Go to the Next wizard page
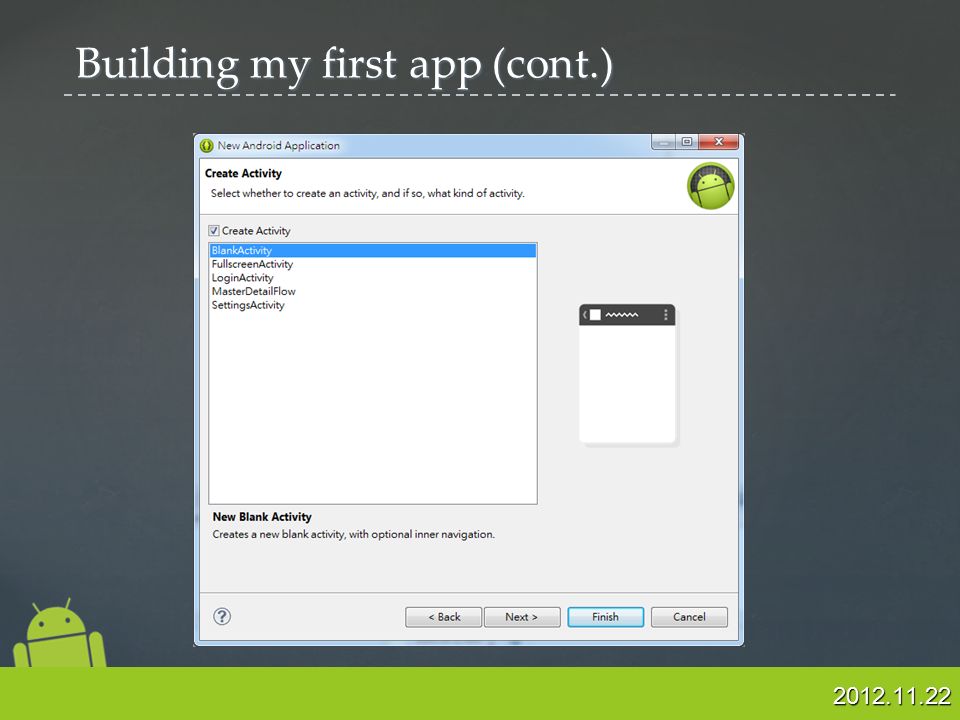Screen dimensions: 960x720 pos(522,617)
